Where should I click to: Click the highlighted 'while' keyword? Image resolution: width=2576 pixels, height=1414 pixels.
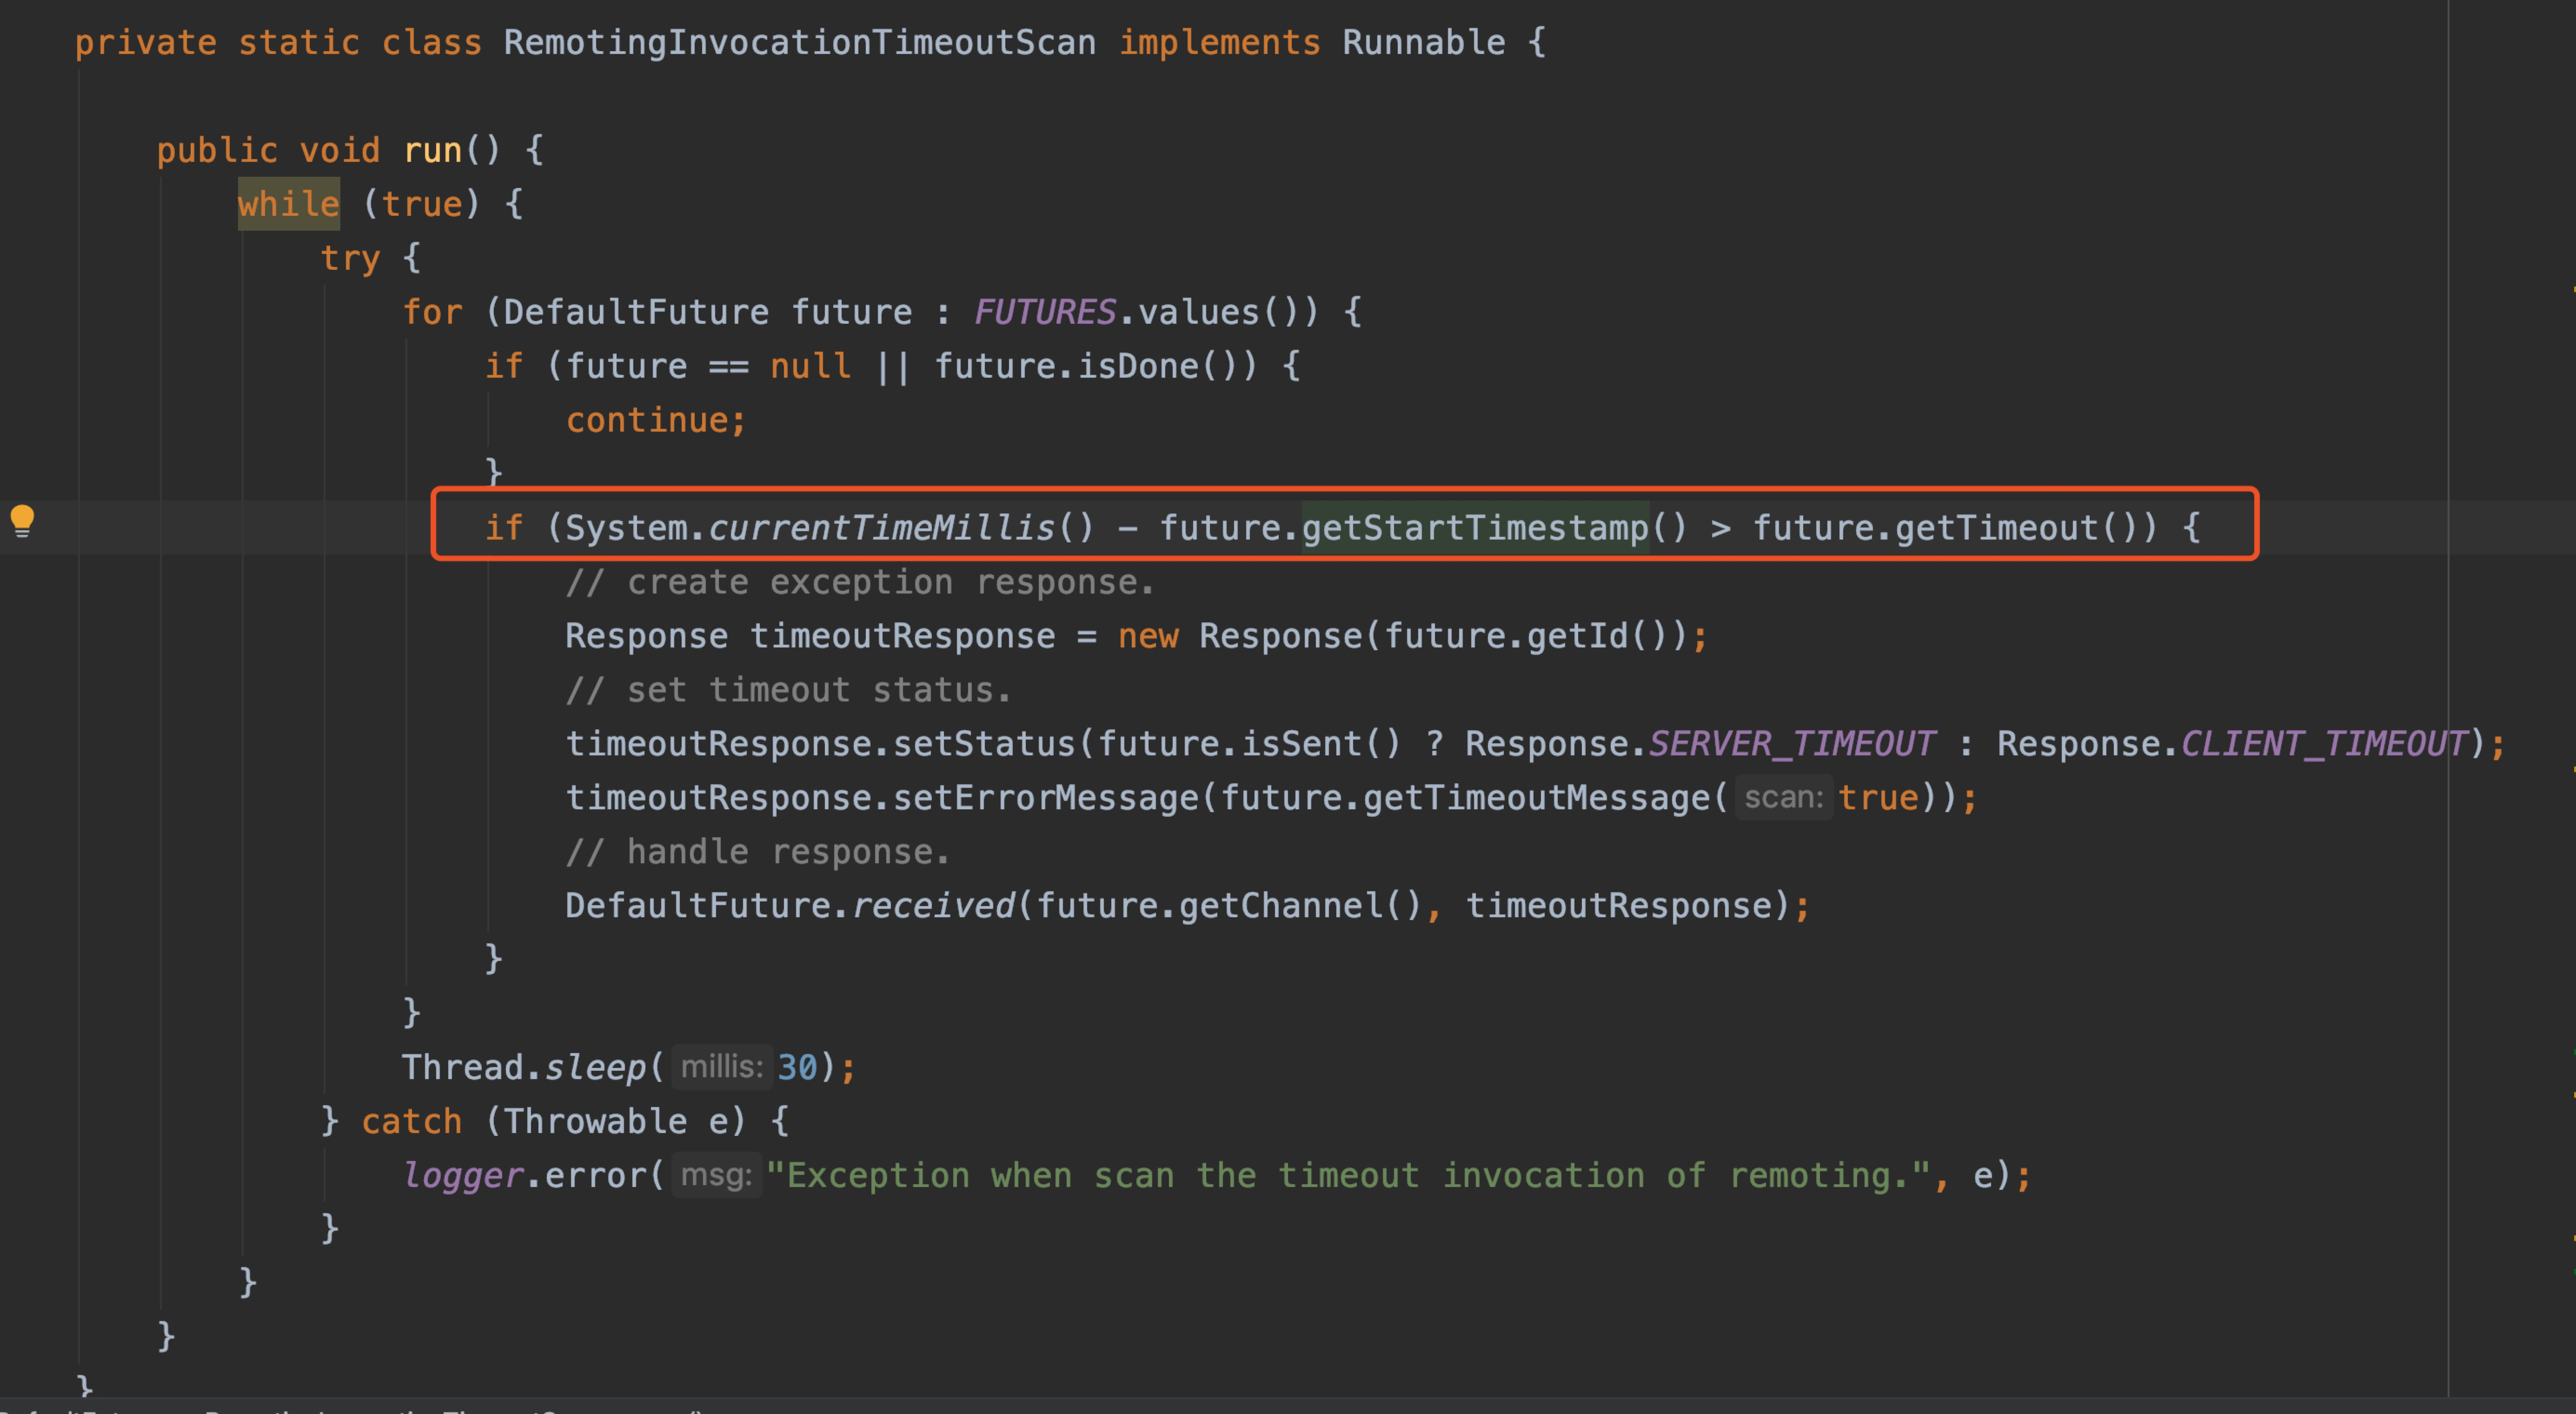click(x=288, y=204)
